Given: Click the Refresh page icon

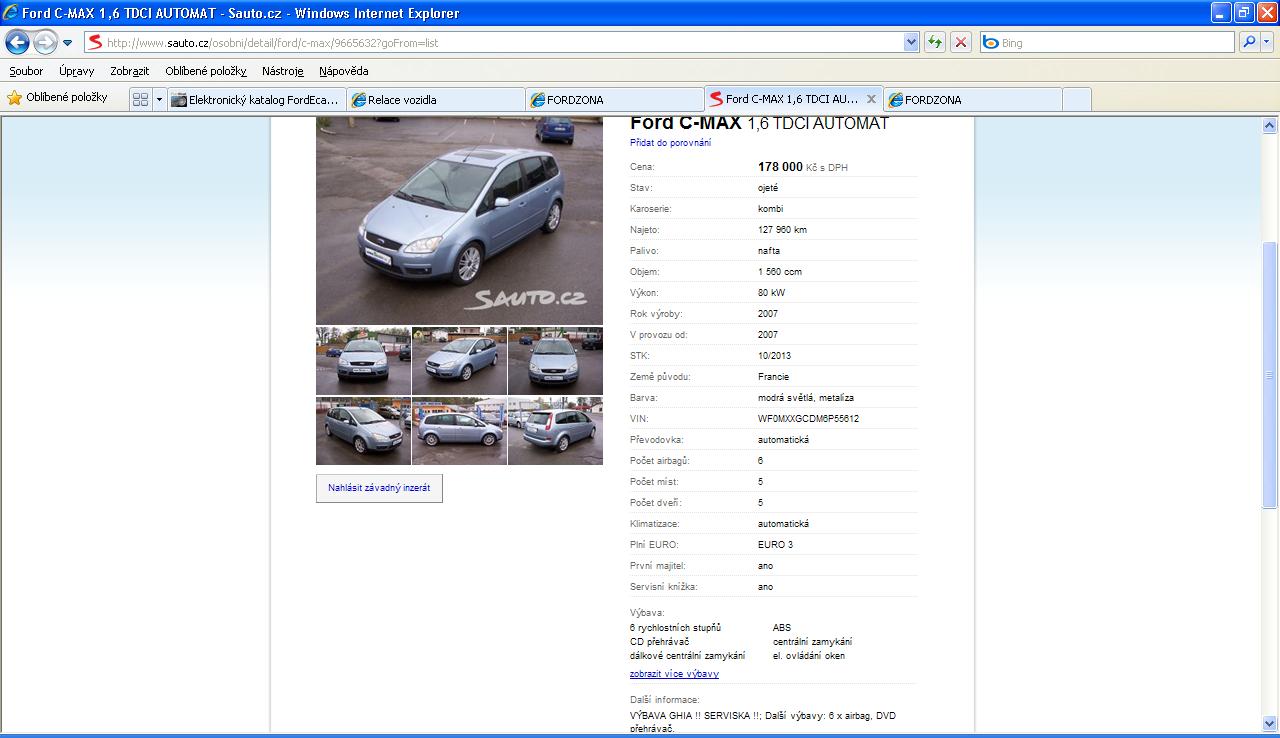Looking at the screenshot, I should pos(935,42).
